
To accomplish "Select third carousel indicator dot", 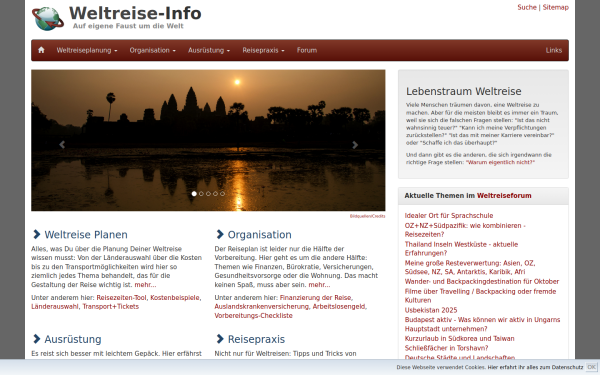I will (x=208, y=194).
